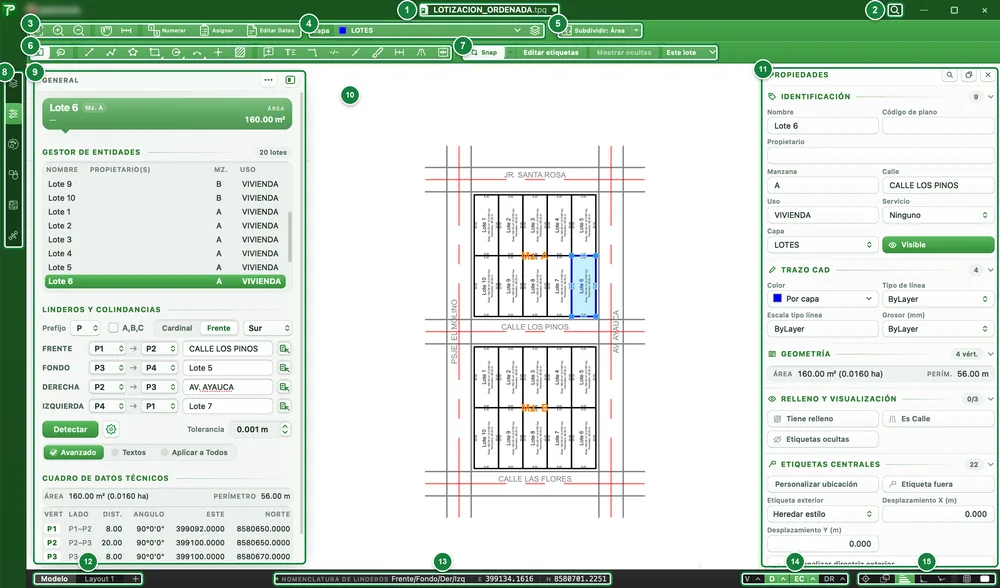Select the lasso selection tool
The width and height of the screenshot is (1000, 588).
[61, 52]
